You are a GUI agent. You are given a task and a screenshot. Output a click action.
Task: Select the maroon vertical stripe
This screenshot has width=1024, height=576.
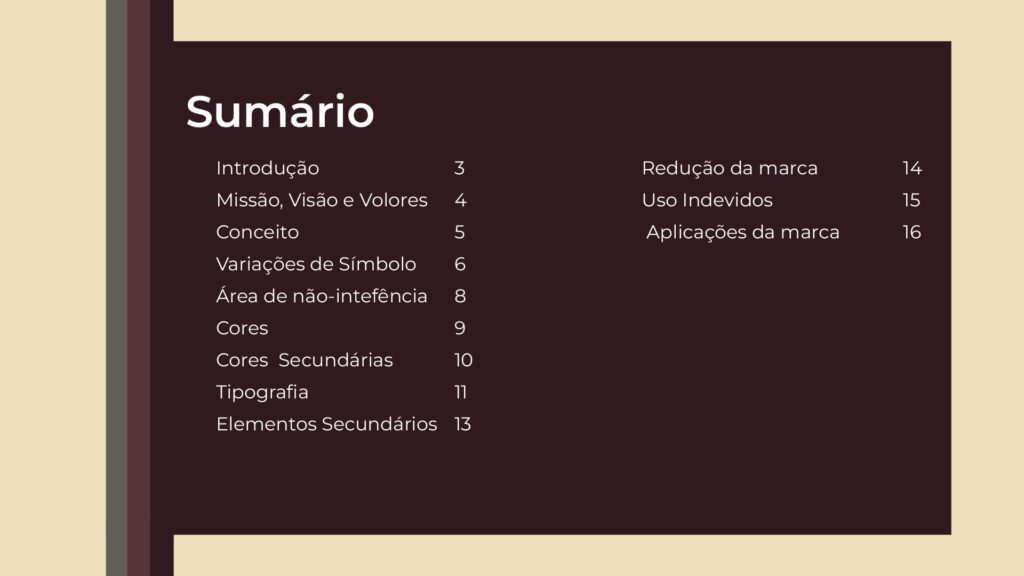(x=138, y=288)
